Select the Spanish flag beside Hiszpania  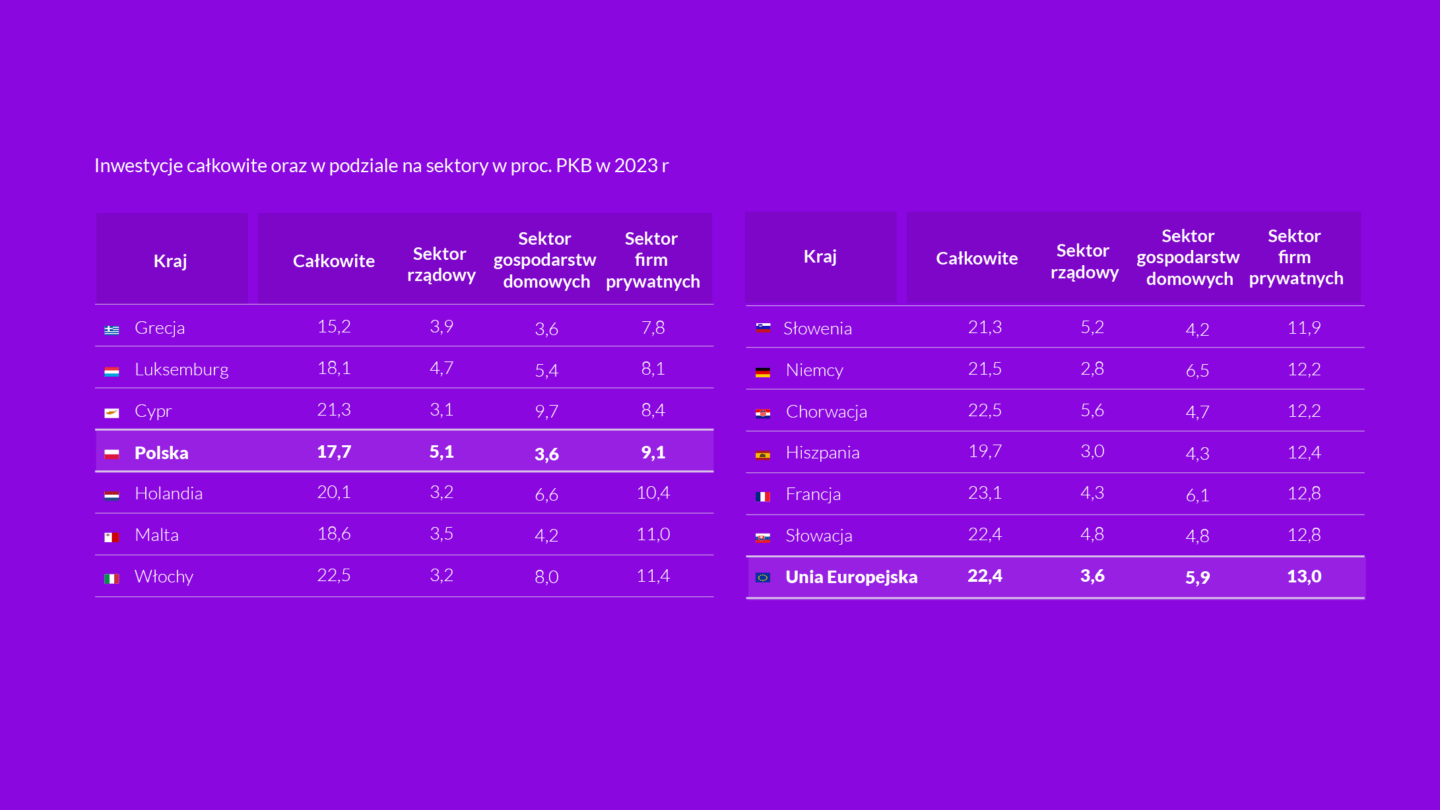(763, 454)
